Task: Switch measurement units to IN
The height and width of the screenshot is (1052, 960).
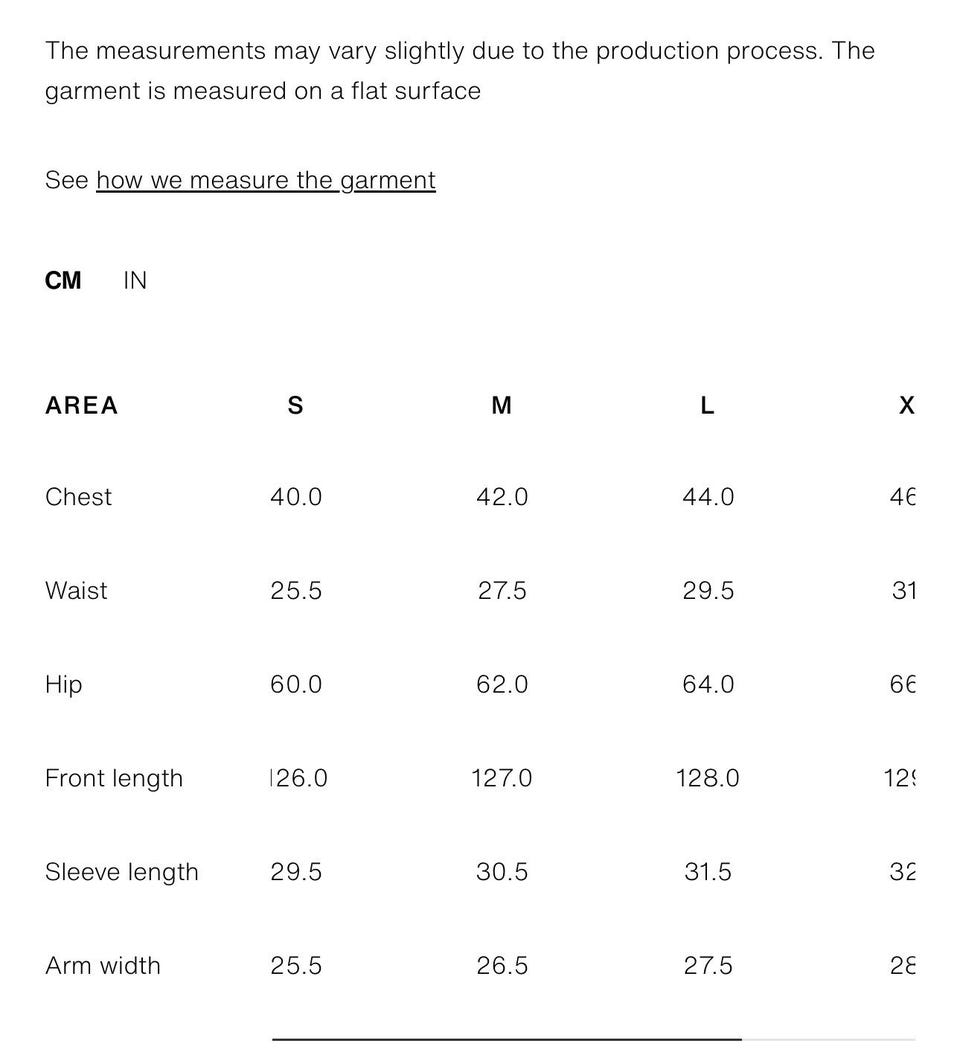Action: pyautogui.click(x=135, y=281)
